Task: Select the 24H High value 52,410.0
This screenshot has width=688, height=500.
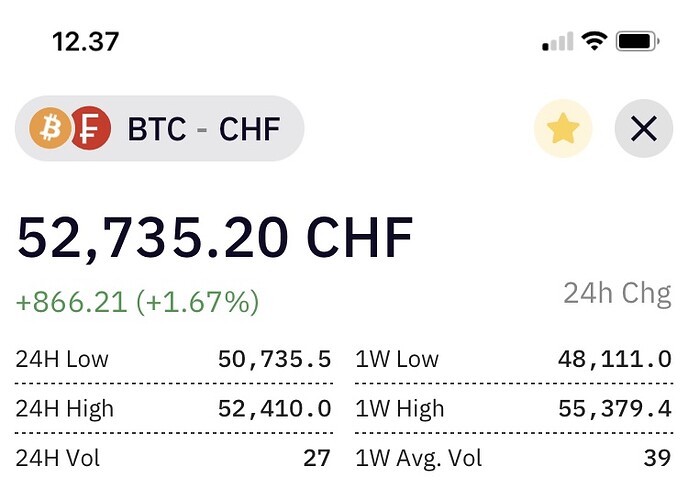Action: tap(275, 408)
